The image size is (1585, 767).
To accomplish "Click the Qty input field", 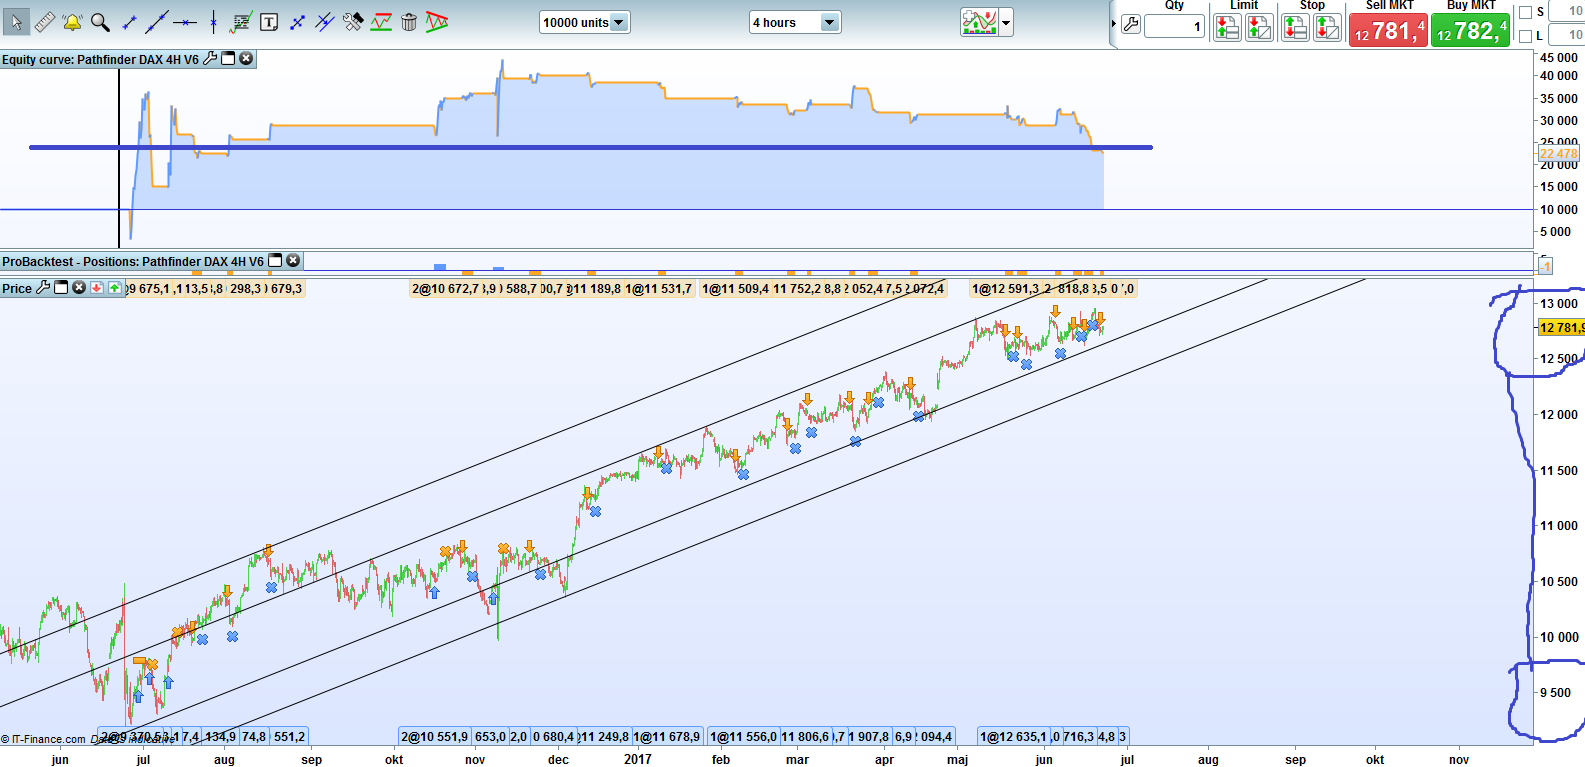I will pos(1174,26).
